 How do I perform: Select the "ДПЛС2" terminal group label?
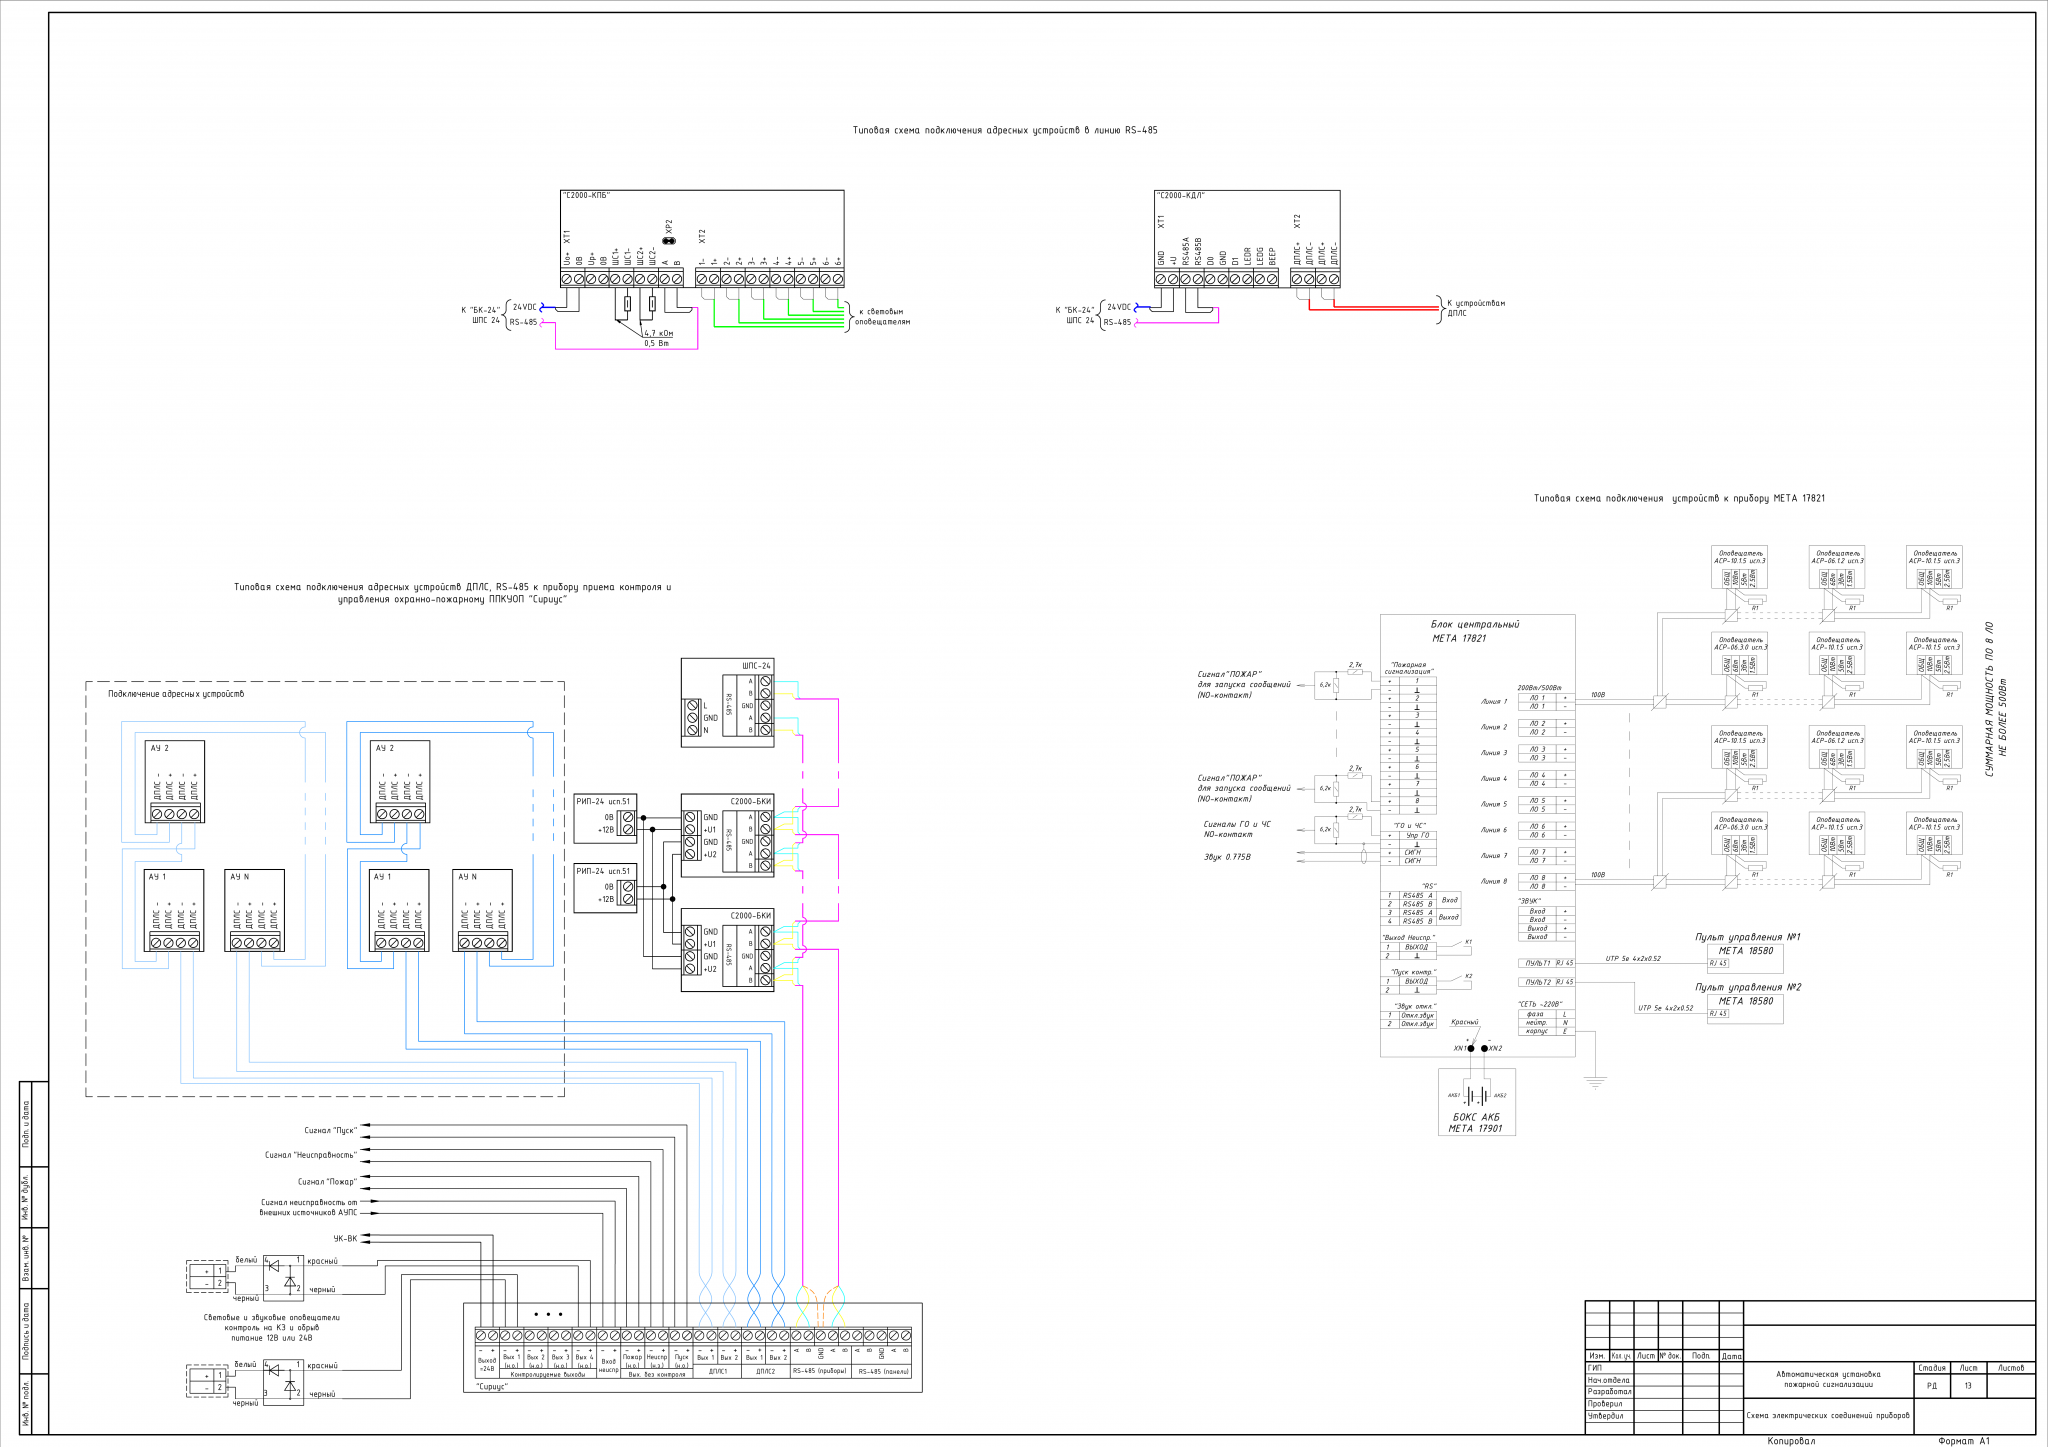766,1372
